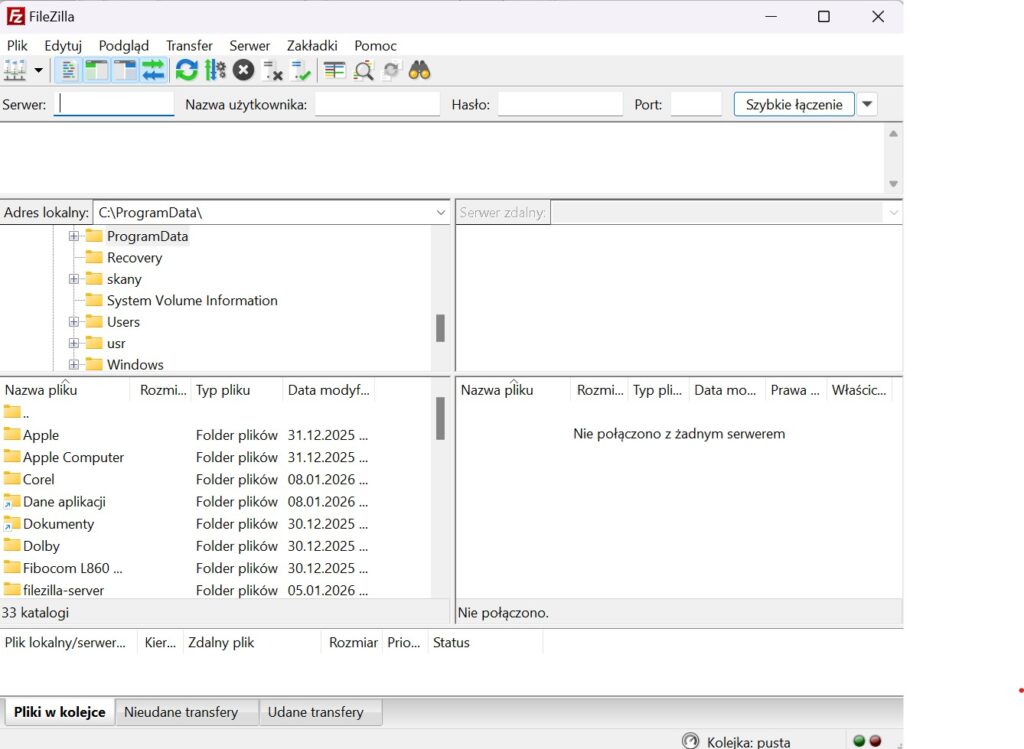Switch to the Nieudane transfery tab
The image size is (1024, 749).
coord(181,712)
